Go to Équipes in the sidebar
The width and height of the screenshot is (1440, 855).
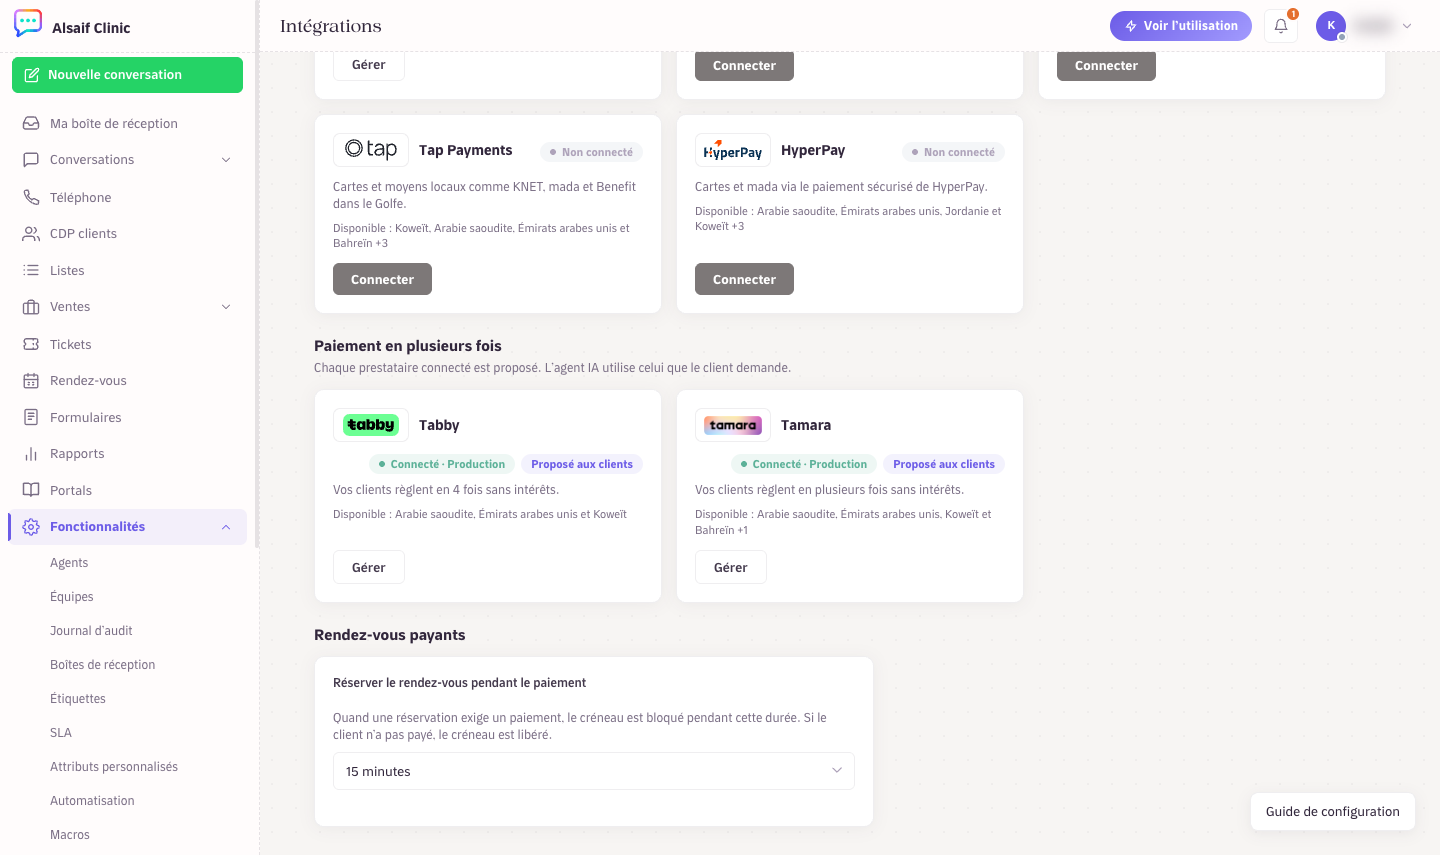(72, 597)
